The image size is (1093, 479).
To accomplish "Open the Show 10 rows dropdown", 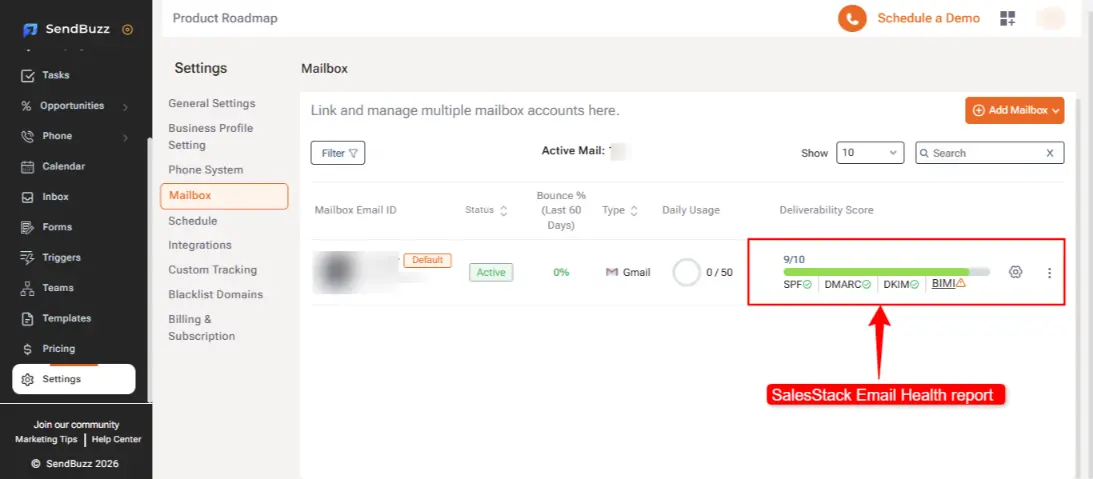I will [870, 153].
